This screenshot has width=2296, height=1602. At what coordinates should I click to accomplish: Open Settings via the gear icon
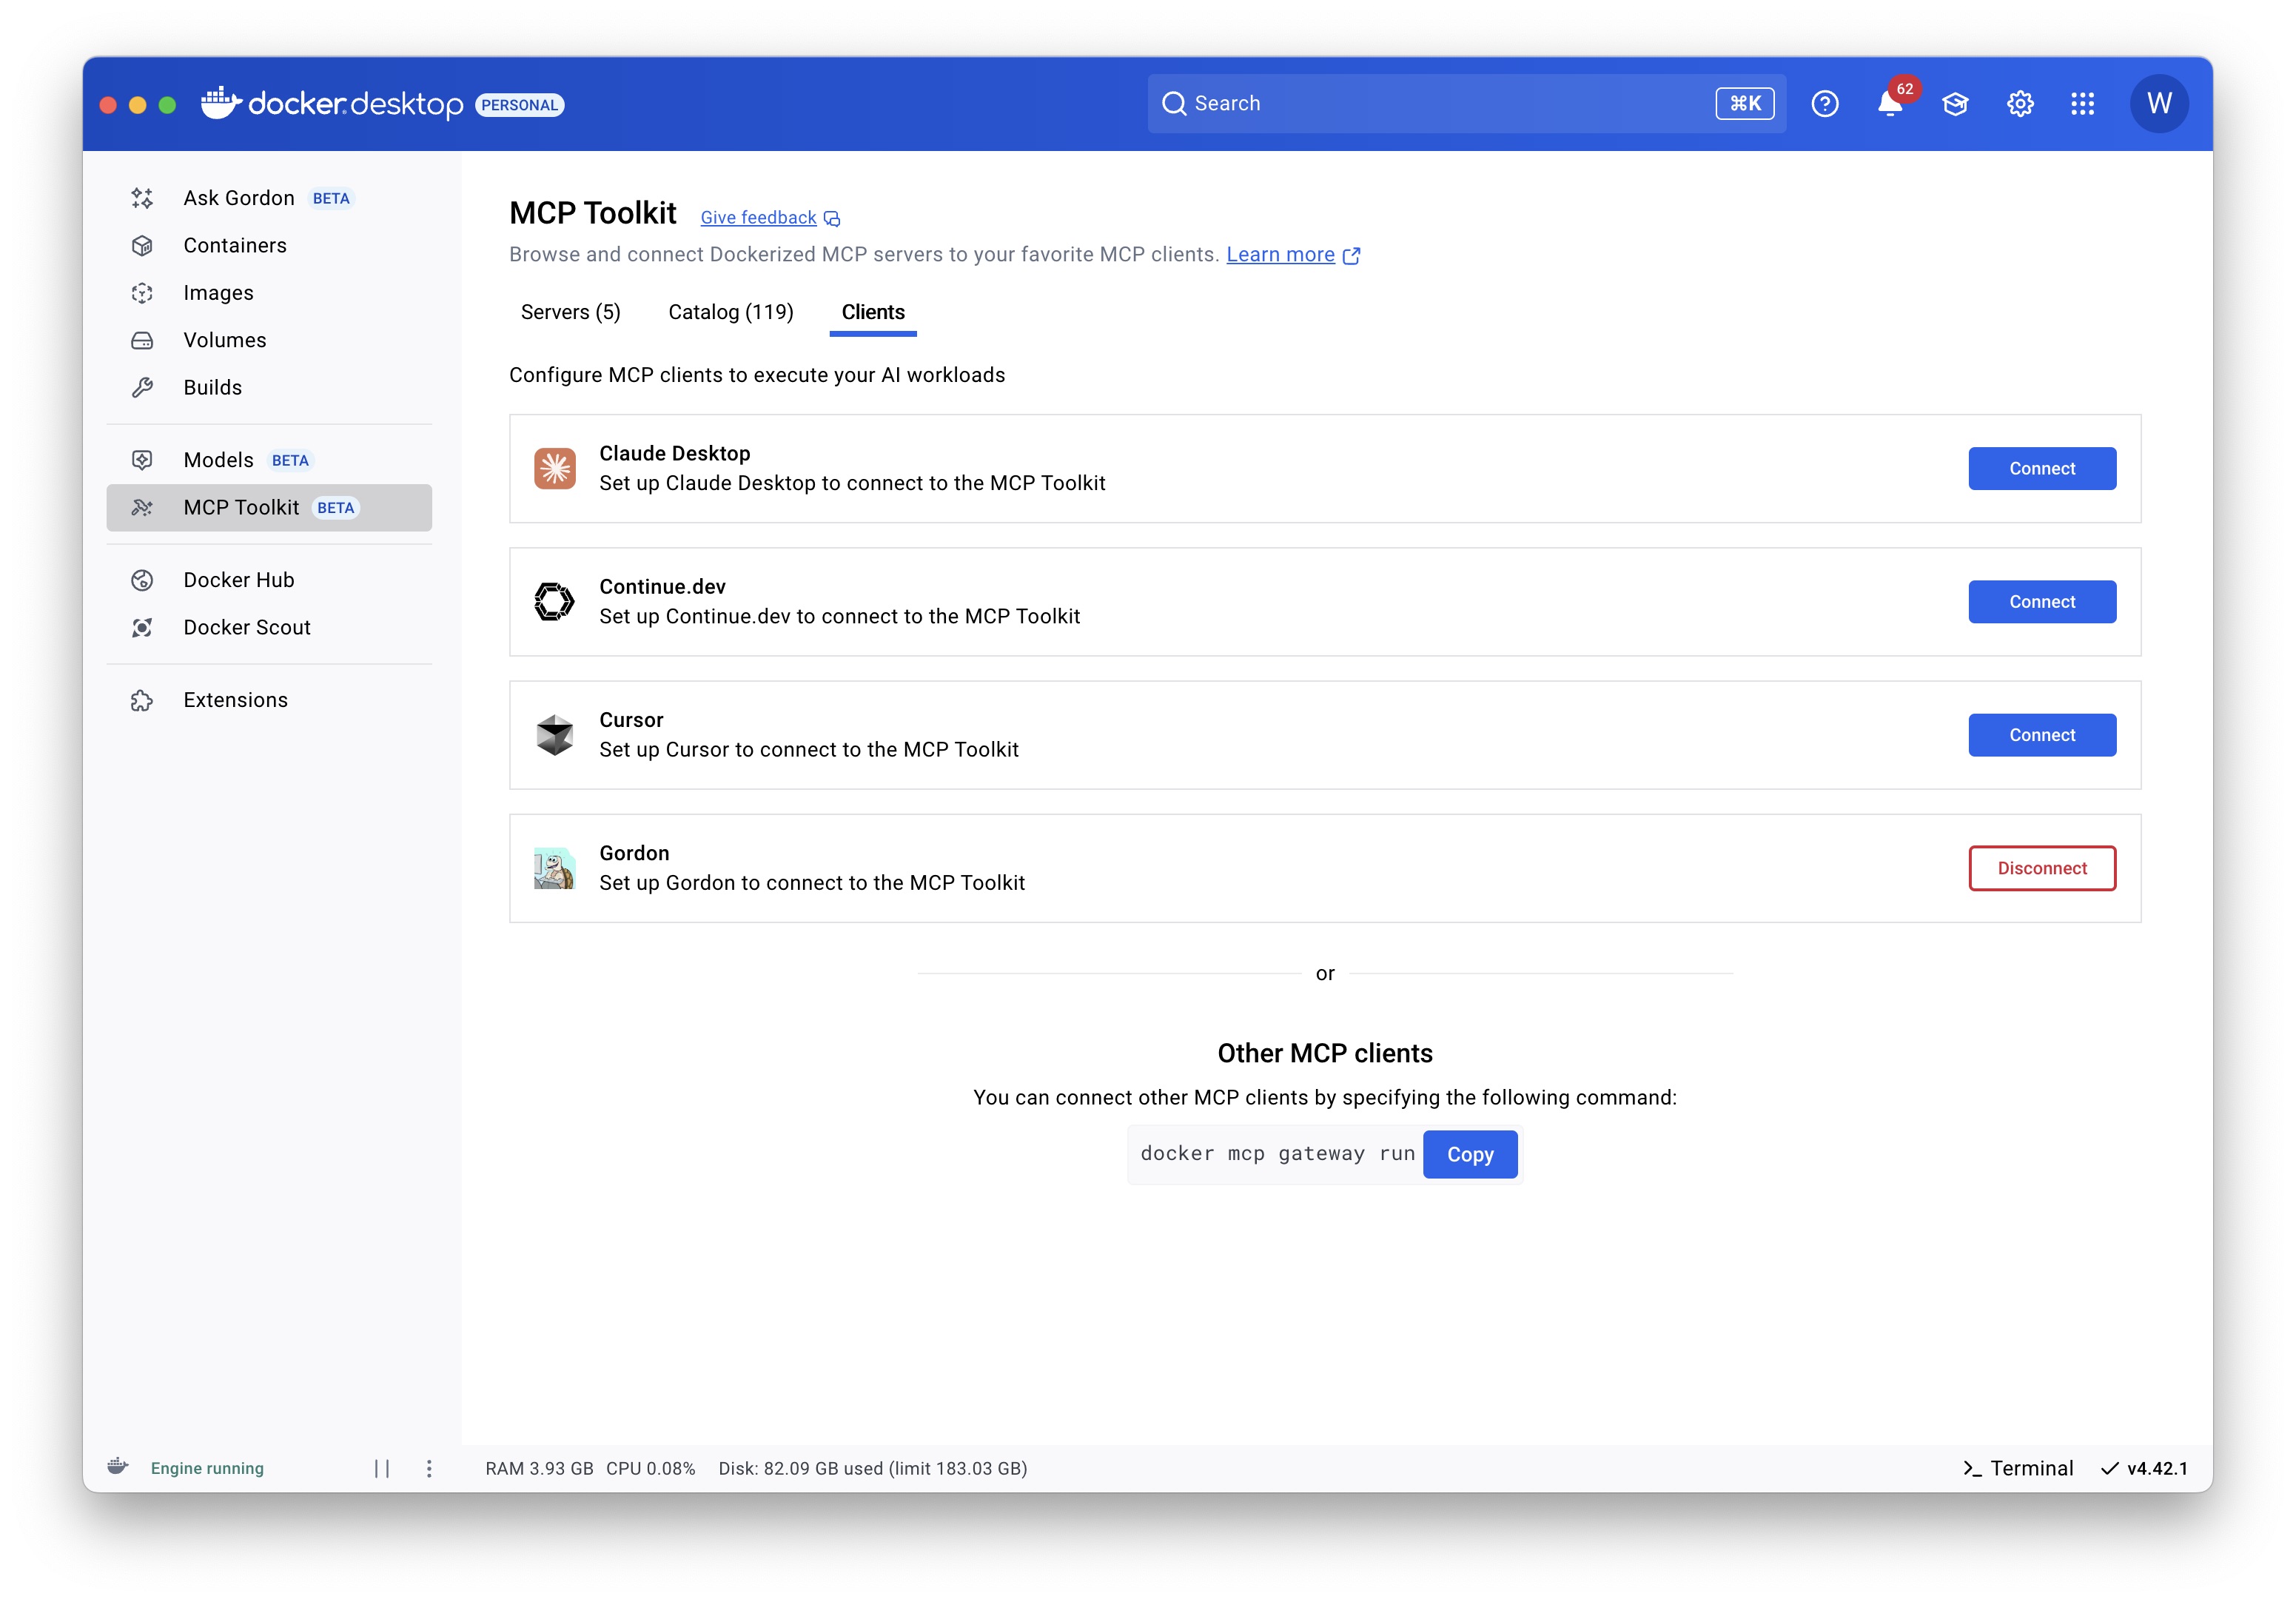(2019, 104)
